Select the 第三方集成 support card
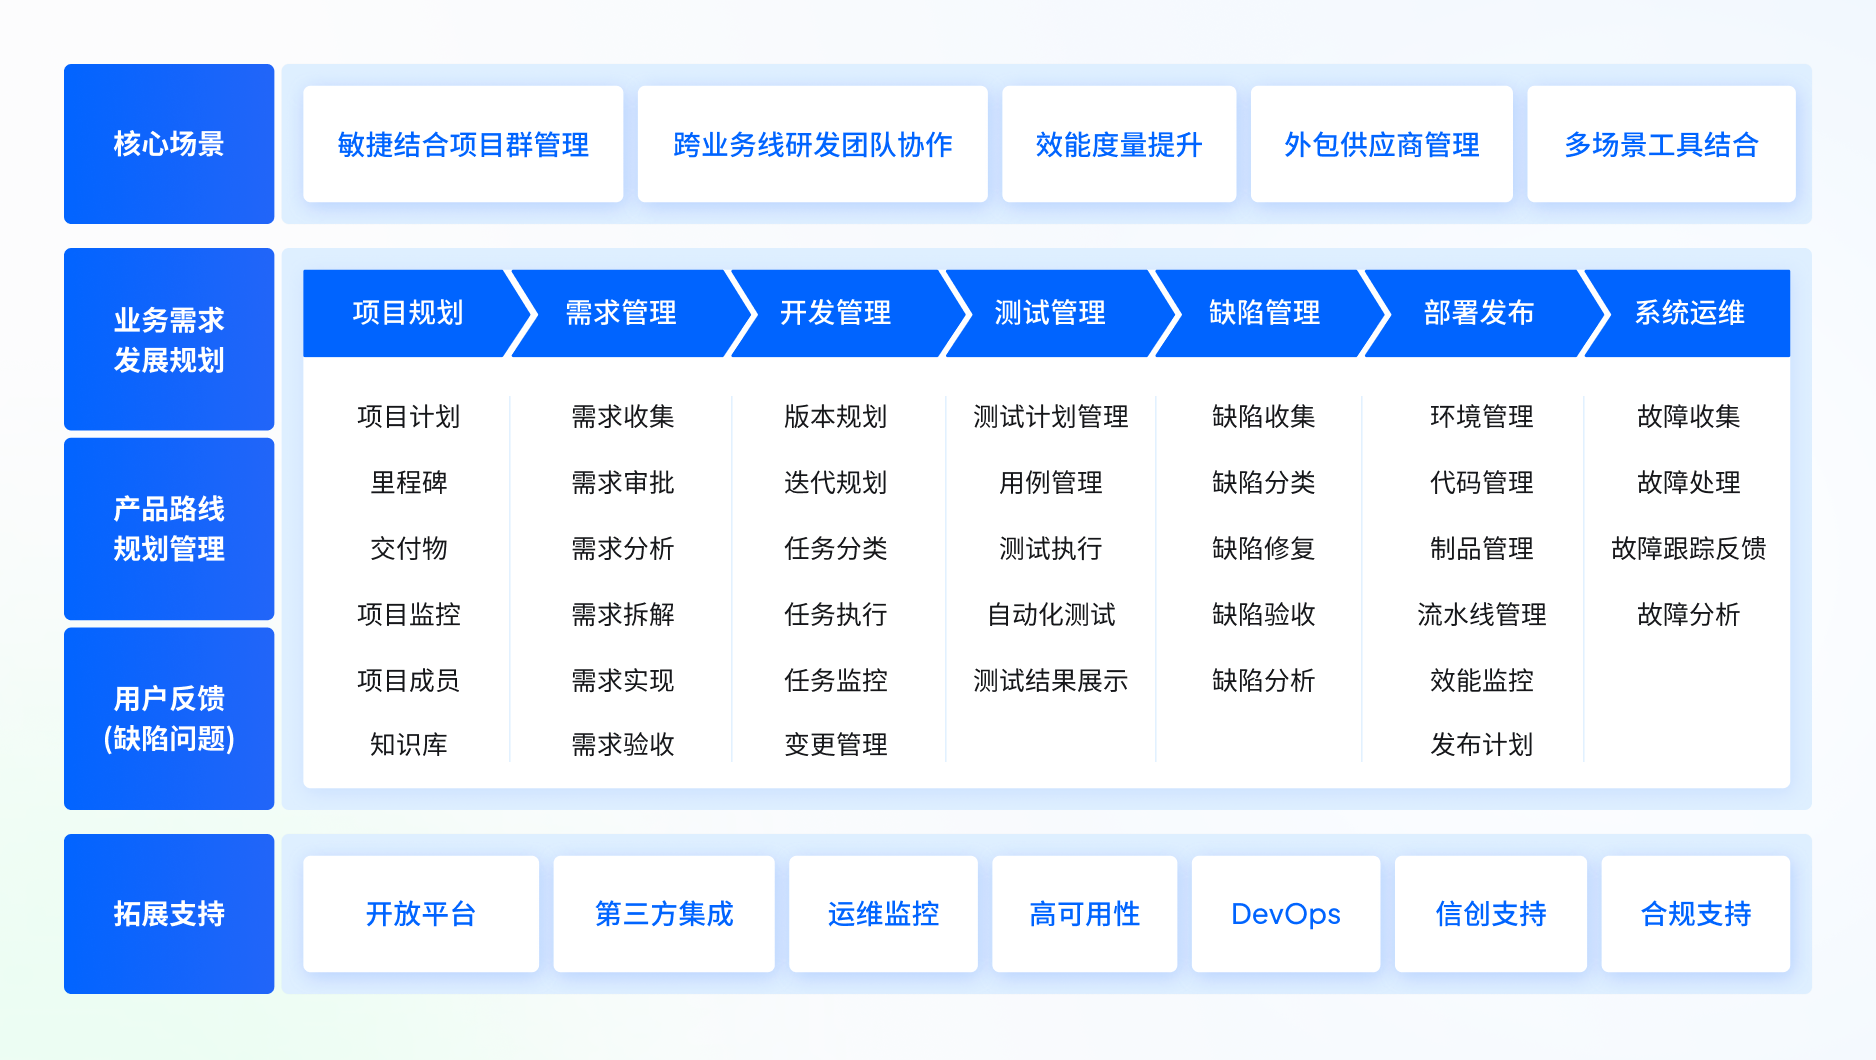This screenshot has width=1876, height=1060. (x=664, y=913)
